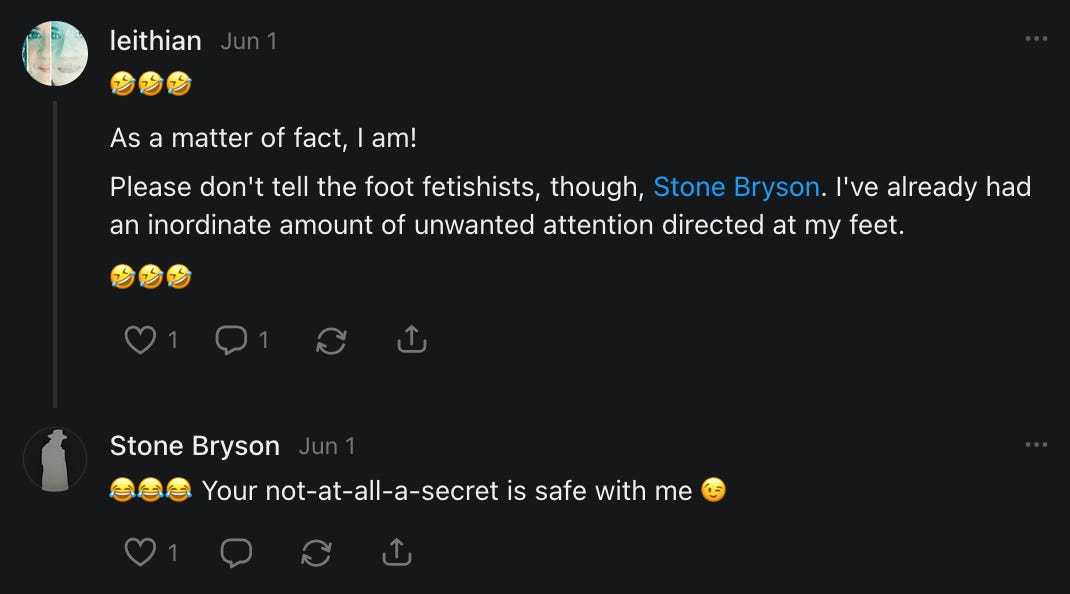
Task: Reply to Stone Bryson's comment
Action: 235,551
